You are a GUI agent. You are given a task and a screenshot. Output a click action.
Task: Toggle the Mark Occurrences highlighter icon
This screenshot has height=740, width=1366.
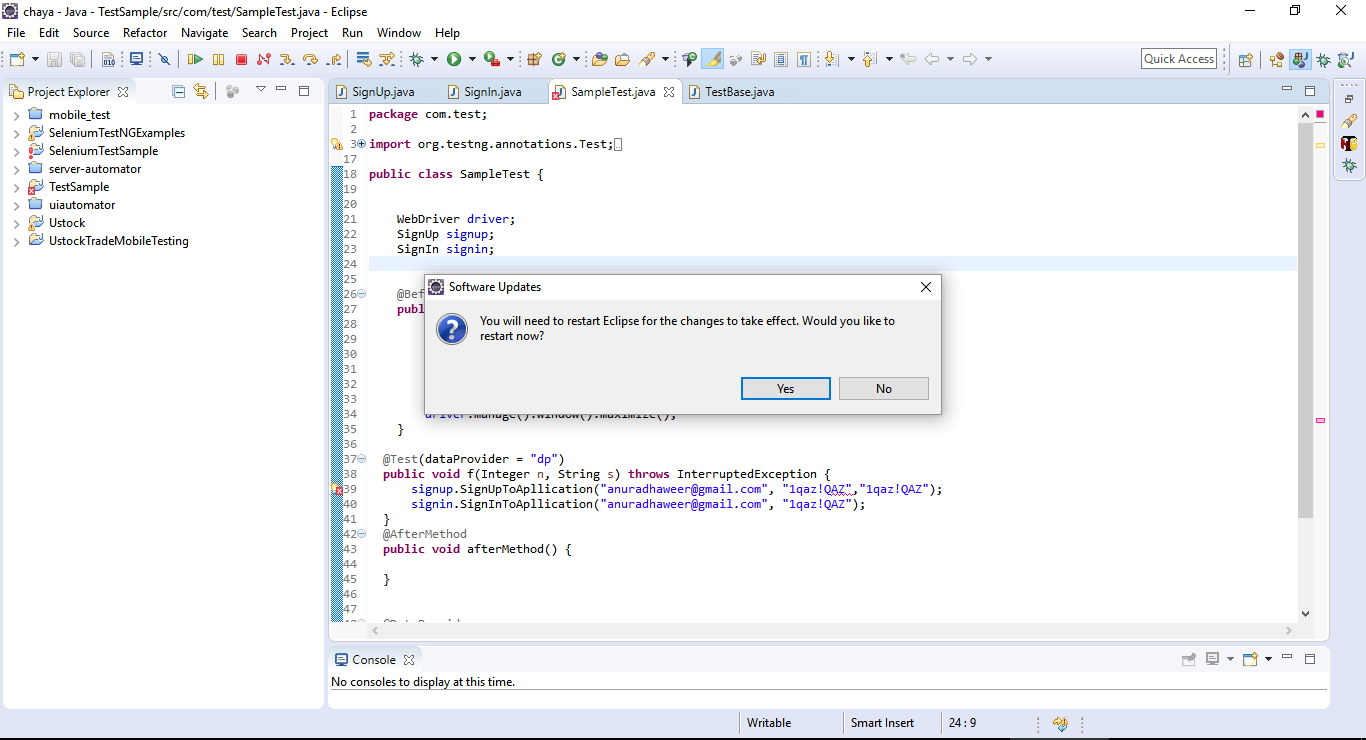712,58
